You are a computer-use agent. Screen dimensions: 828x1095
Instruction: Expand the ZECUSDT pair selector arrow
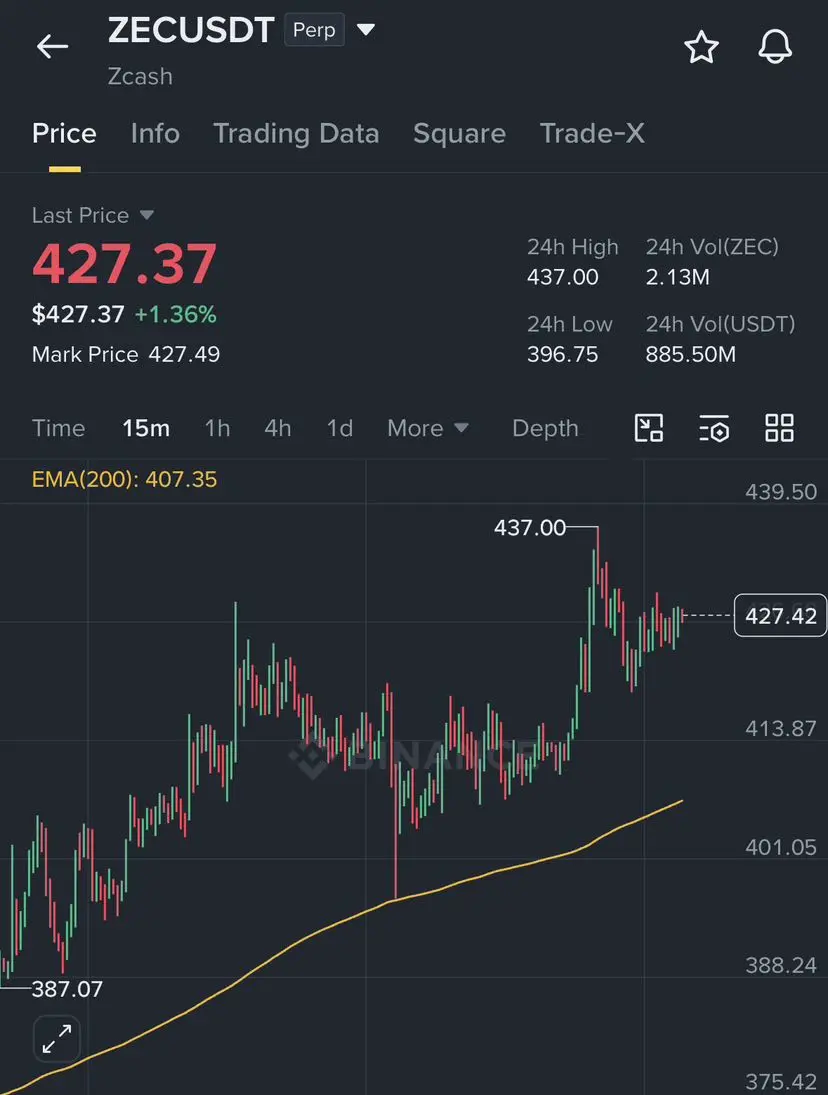click(366, 30)
